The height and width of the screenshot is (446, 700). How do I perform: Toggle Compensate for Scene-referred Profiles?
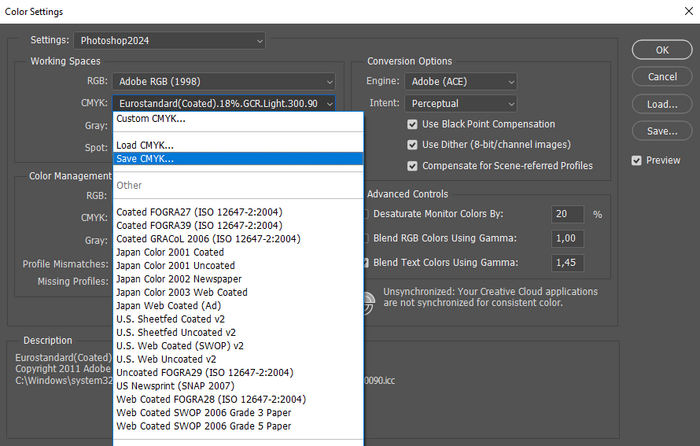point(413,166)
